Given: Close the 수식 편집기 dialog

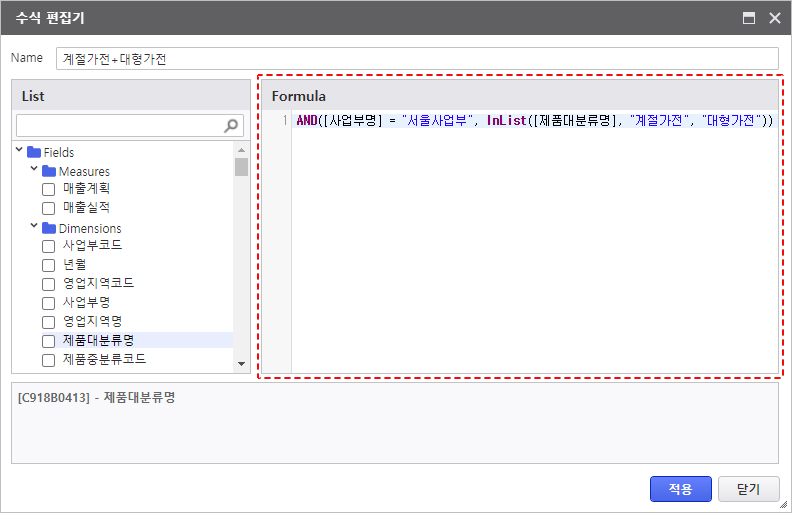Looking at the screenshot, I should (774, 17).
